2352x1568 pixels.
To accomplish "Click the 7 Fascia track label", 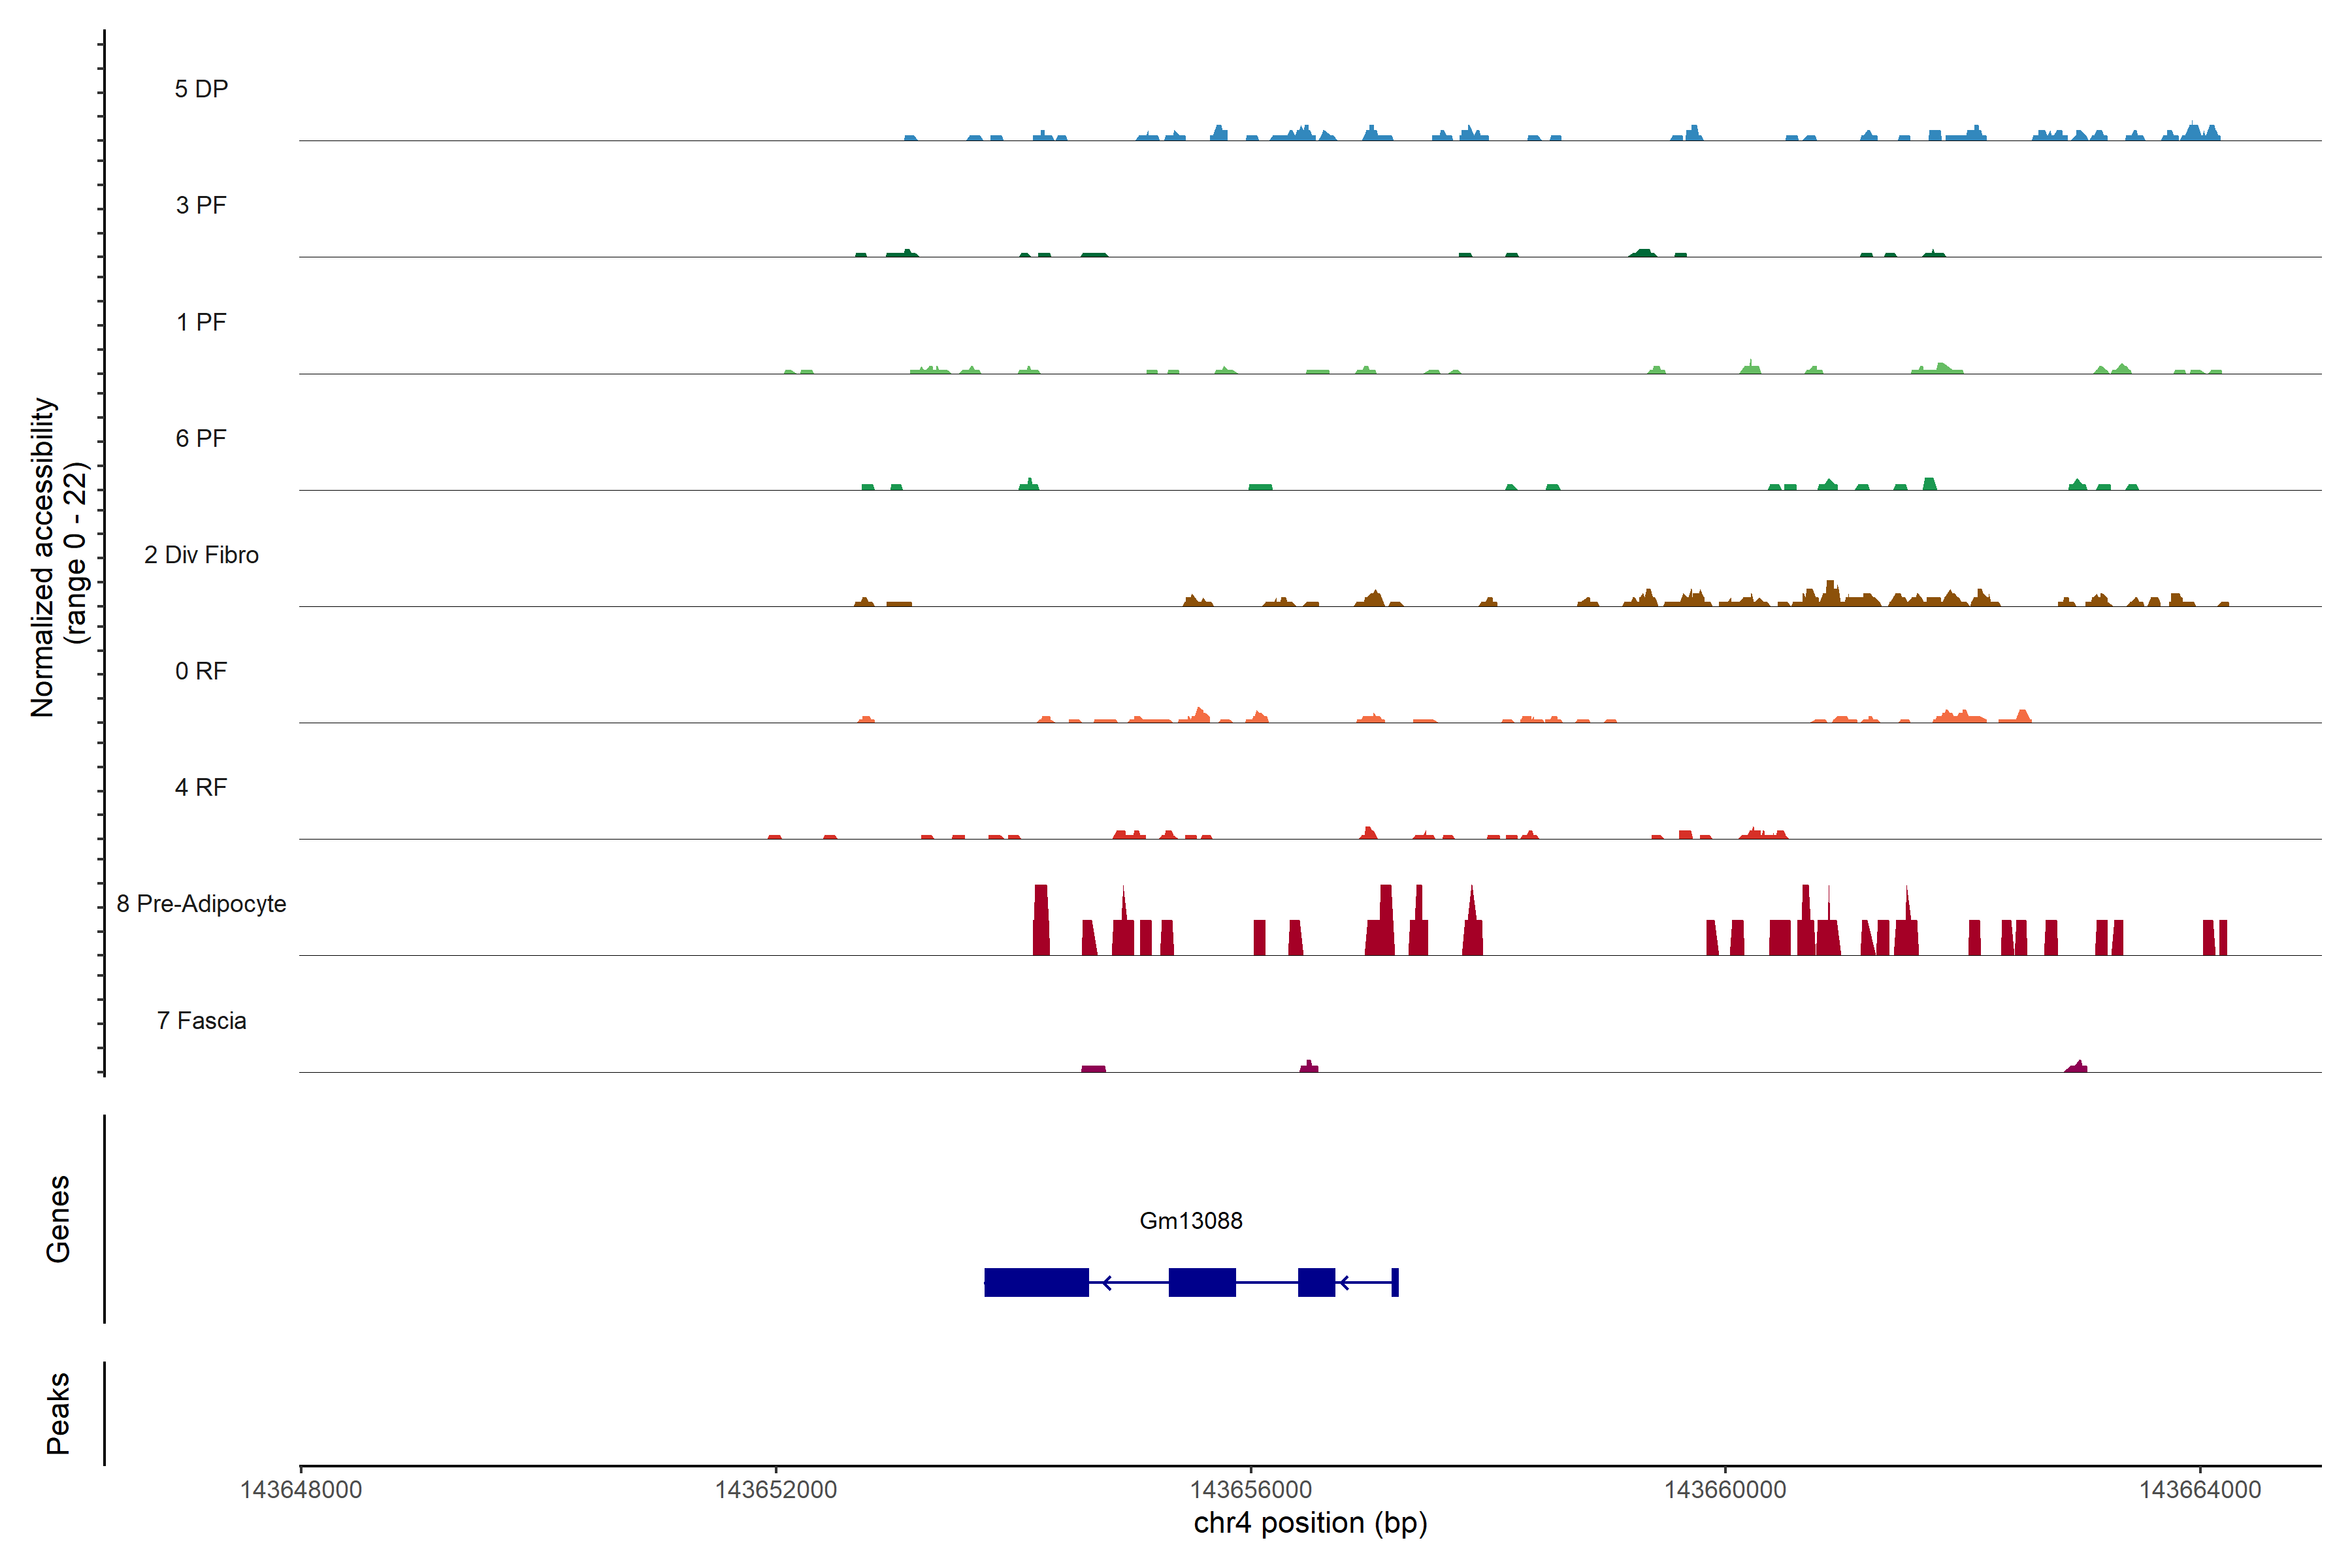I will click(x=201, y=1020).
